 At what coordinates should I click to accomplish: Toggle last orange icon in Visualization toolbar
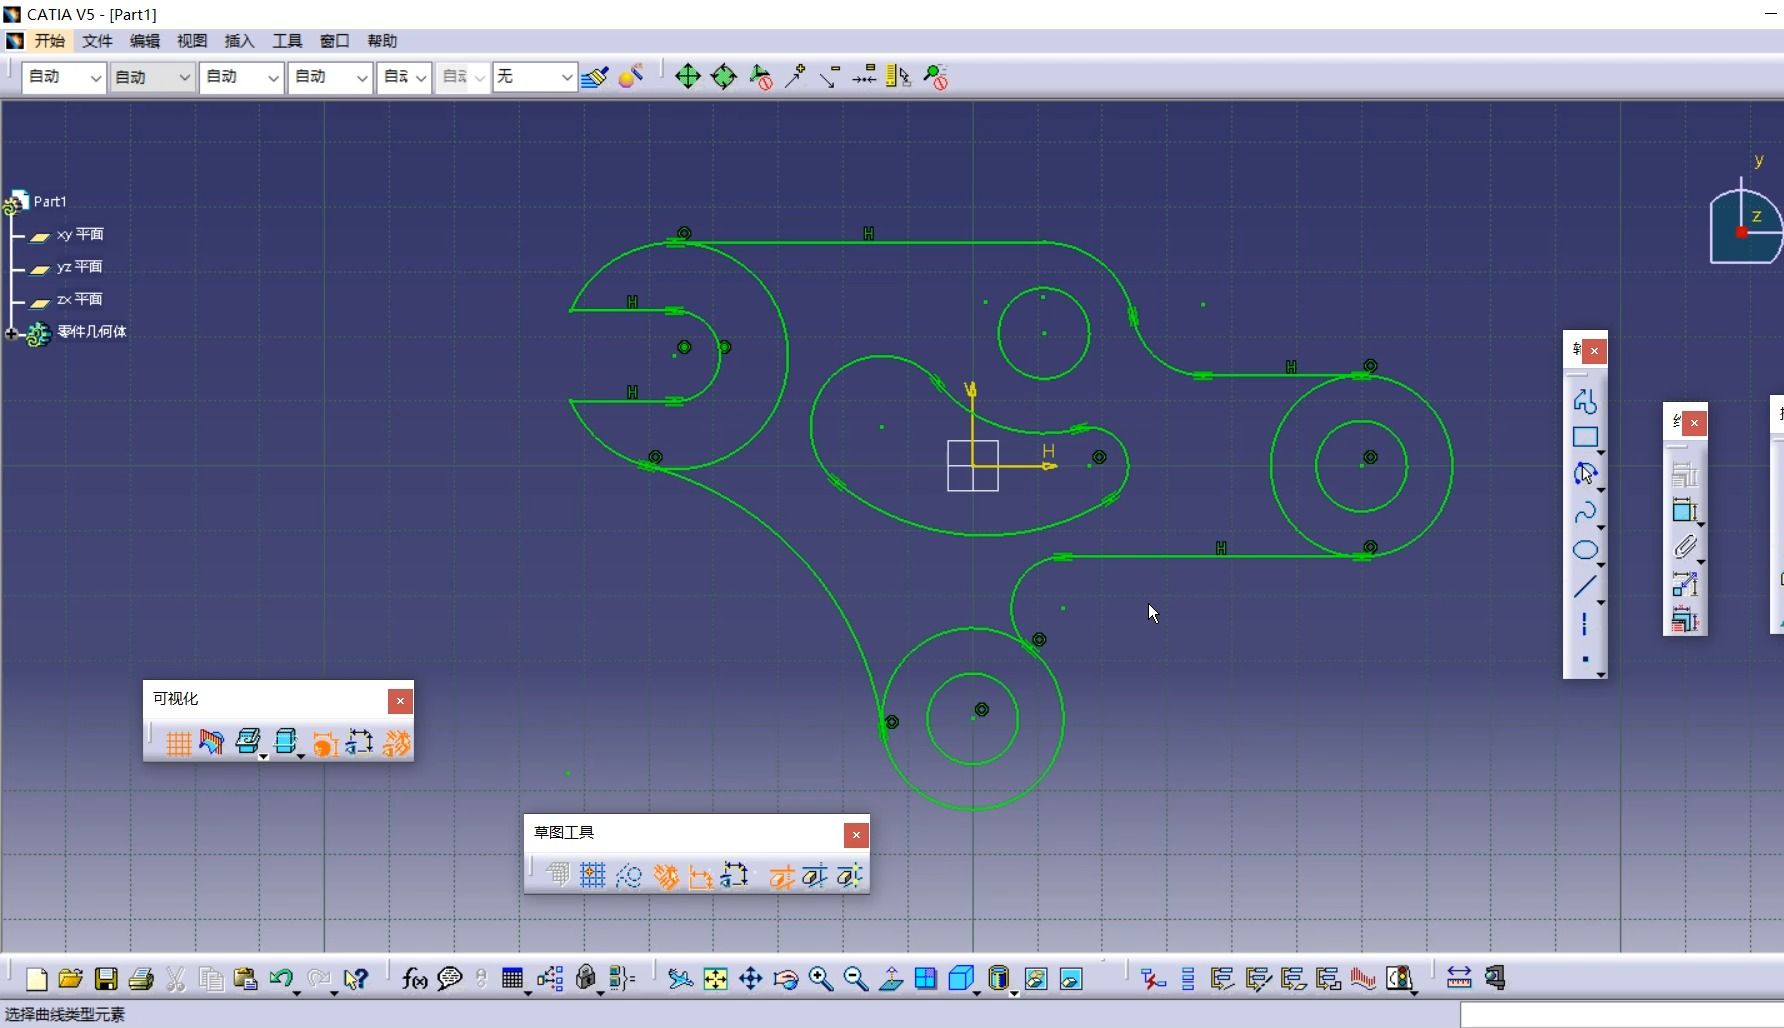coord(397,743)
